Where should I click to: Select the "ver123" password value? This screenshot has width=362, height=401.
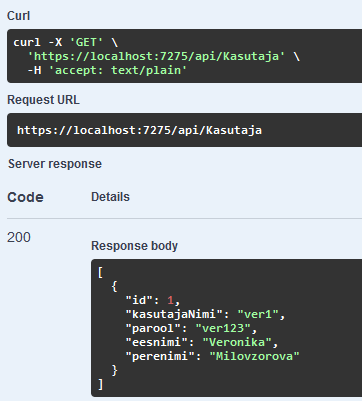(223, 328)
